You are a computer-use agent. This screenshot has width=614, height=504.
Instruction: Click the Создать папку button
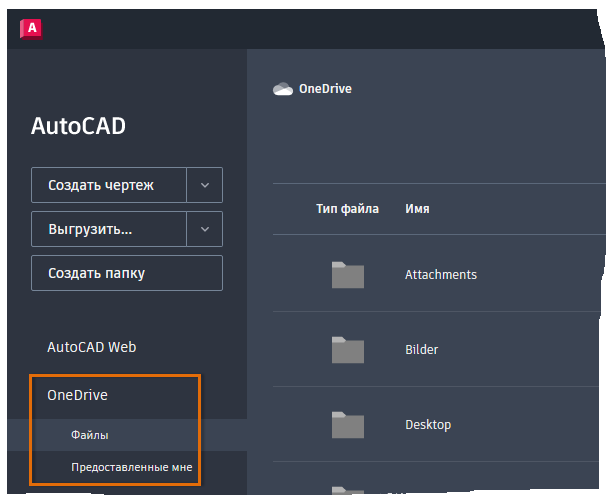(x=127, y=273)
